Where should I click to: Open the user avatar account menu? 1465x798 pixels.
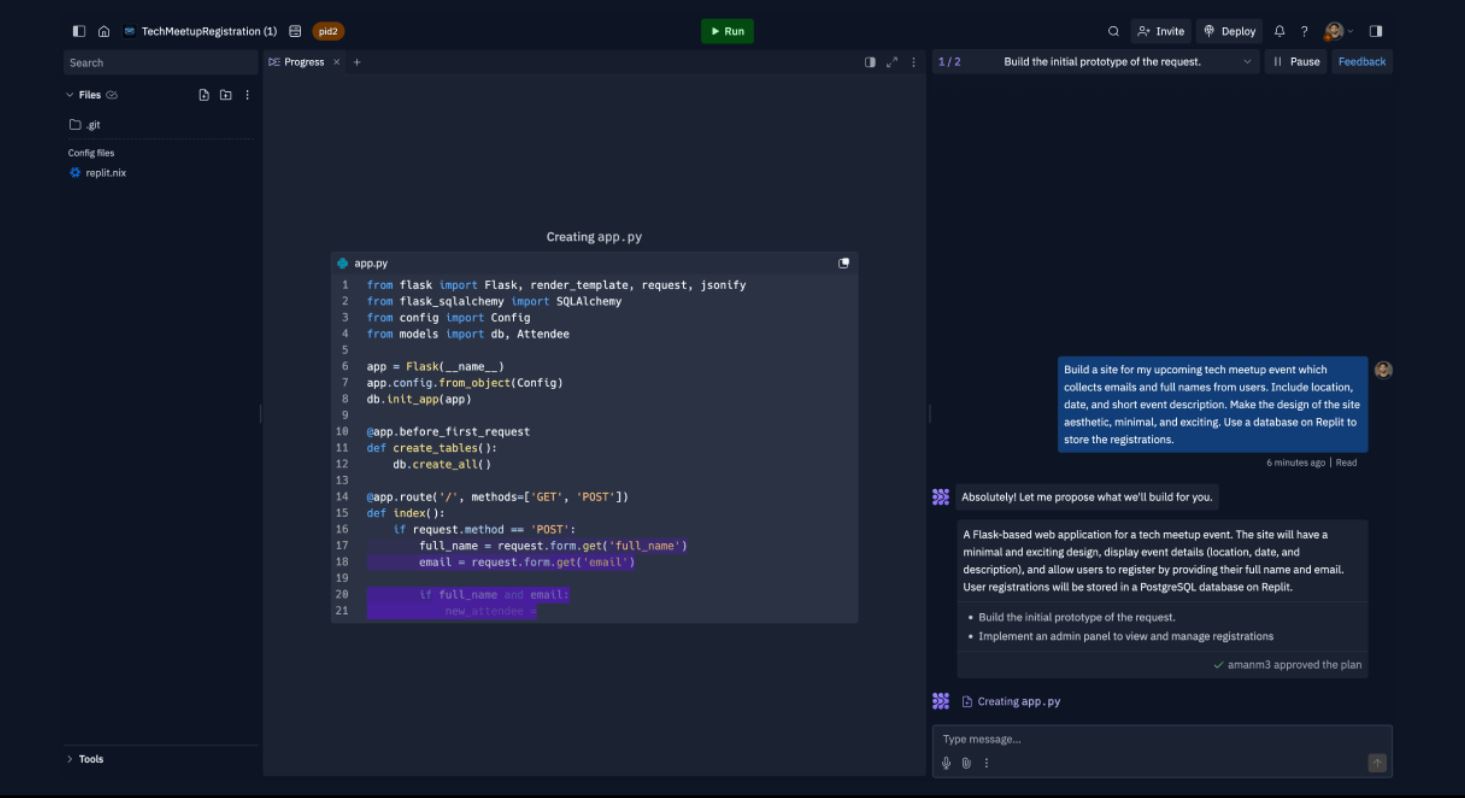(x=1338, y=31)
